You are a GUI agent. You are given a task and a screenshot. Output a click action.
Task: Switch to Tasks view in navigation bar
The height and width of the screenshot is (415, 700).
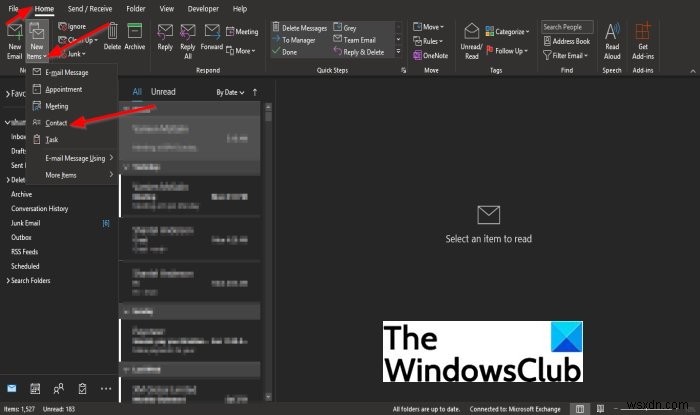[x=82, y=389]
